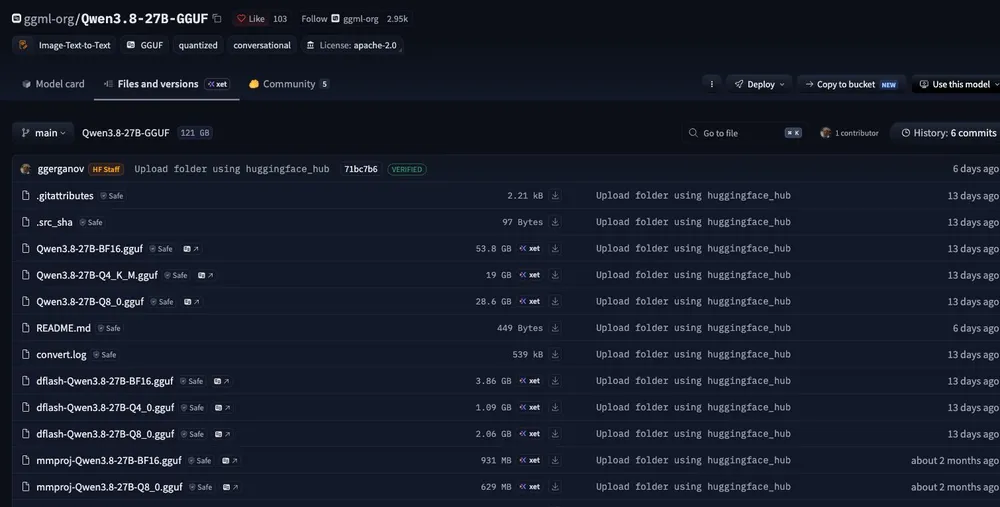Go to the ggml-org organization in title
The width and height of the screenshot is (1000, 507).
point(48,18)
